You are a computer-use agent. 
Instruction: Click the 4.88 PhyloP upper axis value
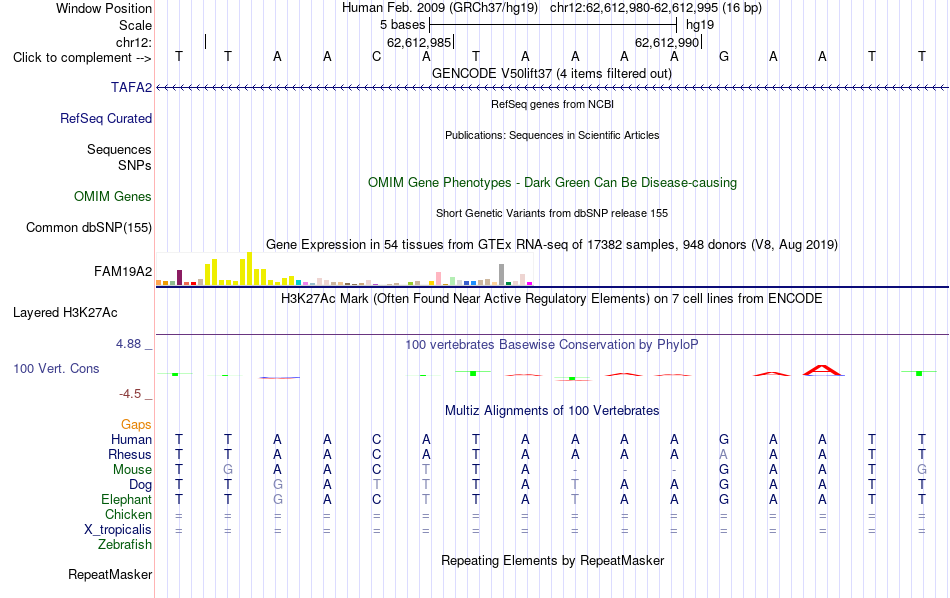click(x=128, y=344)
